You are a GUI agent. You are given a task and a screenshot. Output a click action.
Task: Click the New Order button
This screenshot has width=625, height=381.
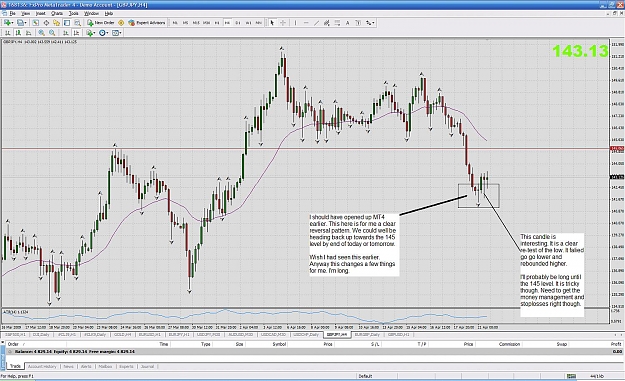101,23
